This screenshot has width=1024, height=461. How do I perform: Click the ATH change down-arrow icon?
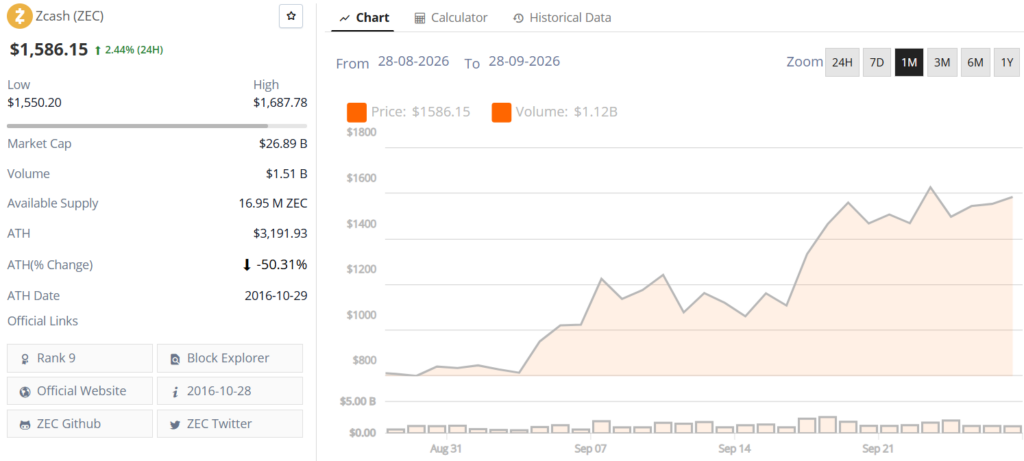click(246, 265)
